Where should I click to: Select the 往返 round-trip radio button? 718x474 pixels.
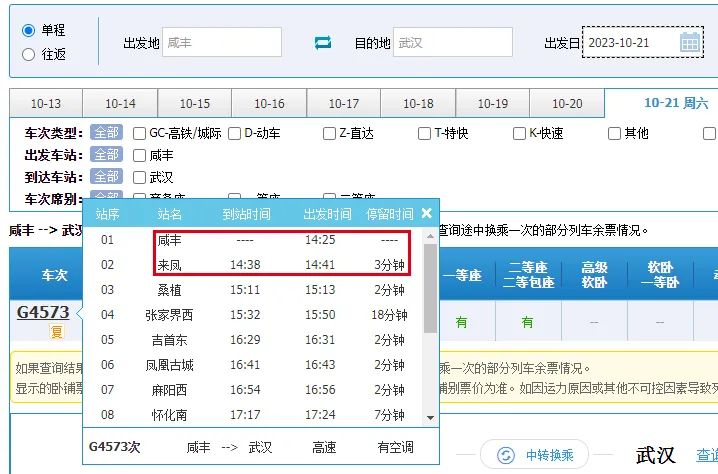pos(28,54)
